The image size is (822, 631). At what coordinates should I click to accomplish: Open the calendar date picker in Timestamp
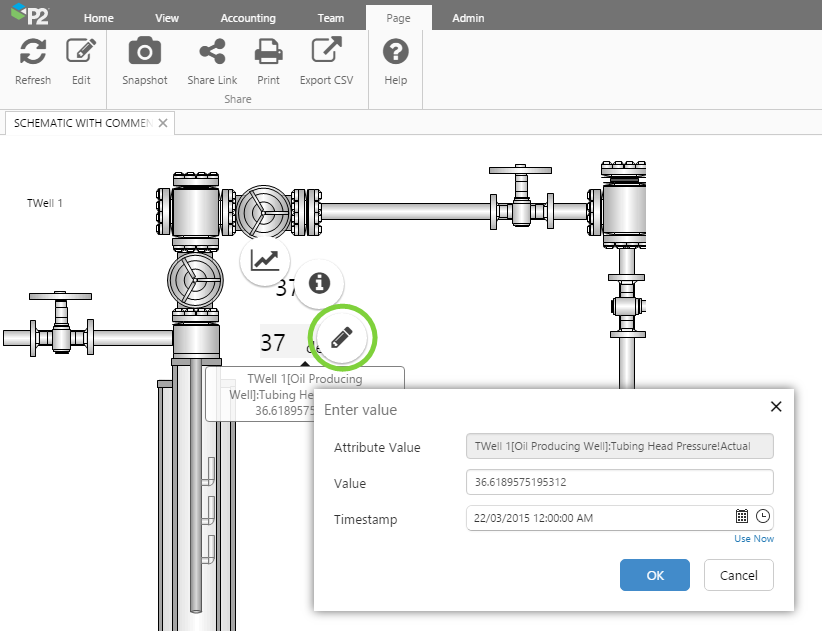pyautogui.click(x=742, y=517)
